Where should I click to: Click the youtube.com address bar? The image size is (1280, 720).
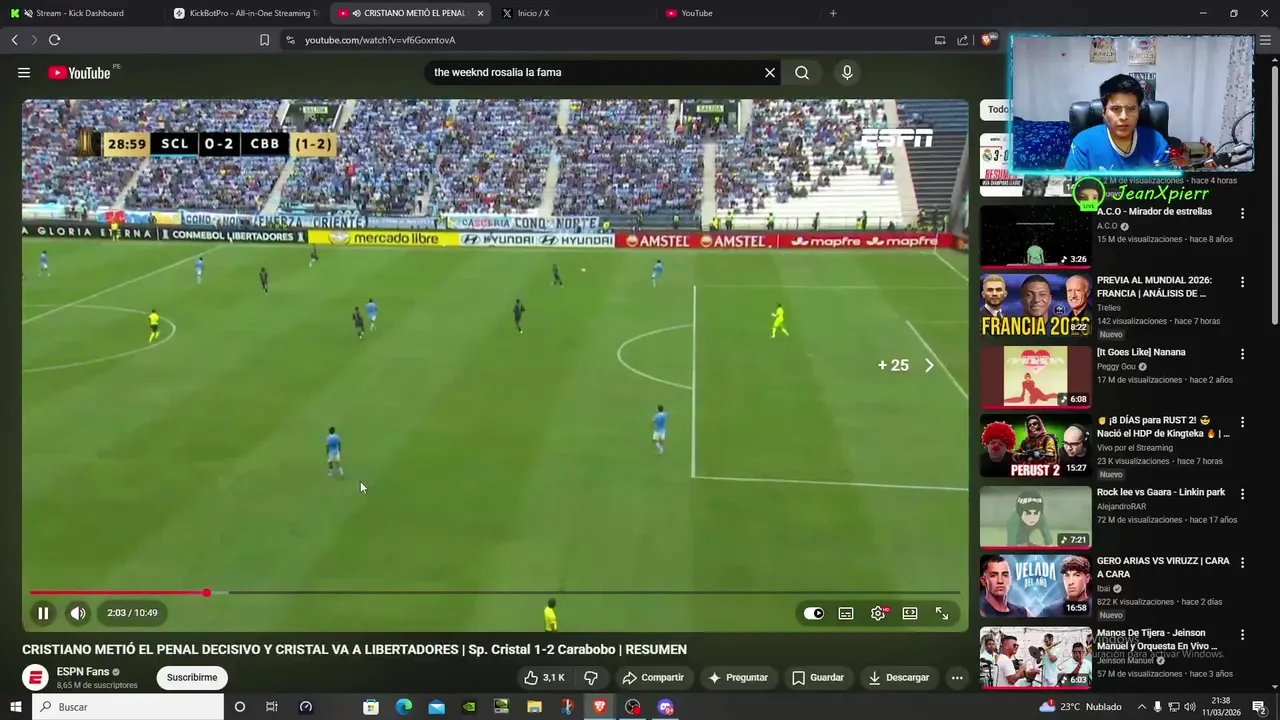[600, 40]
